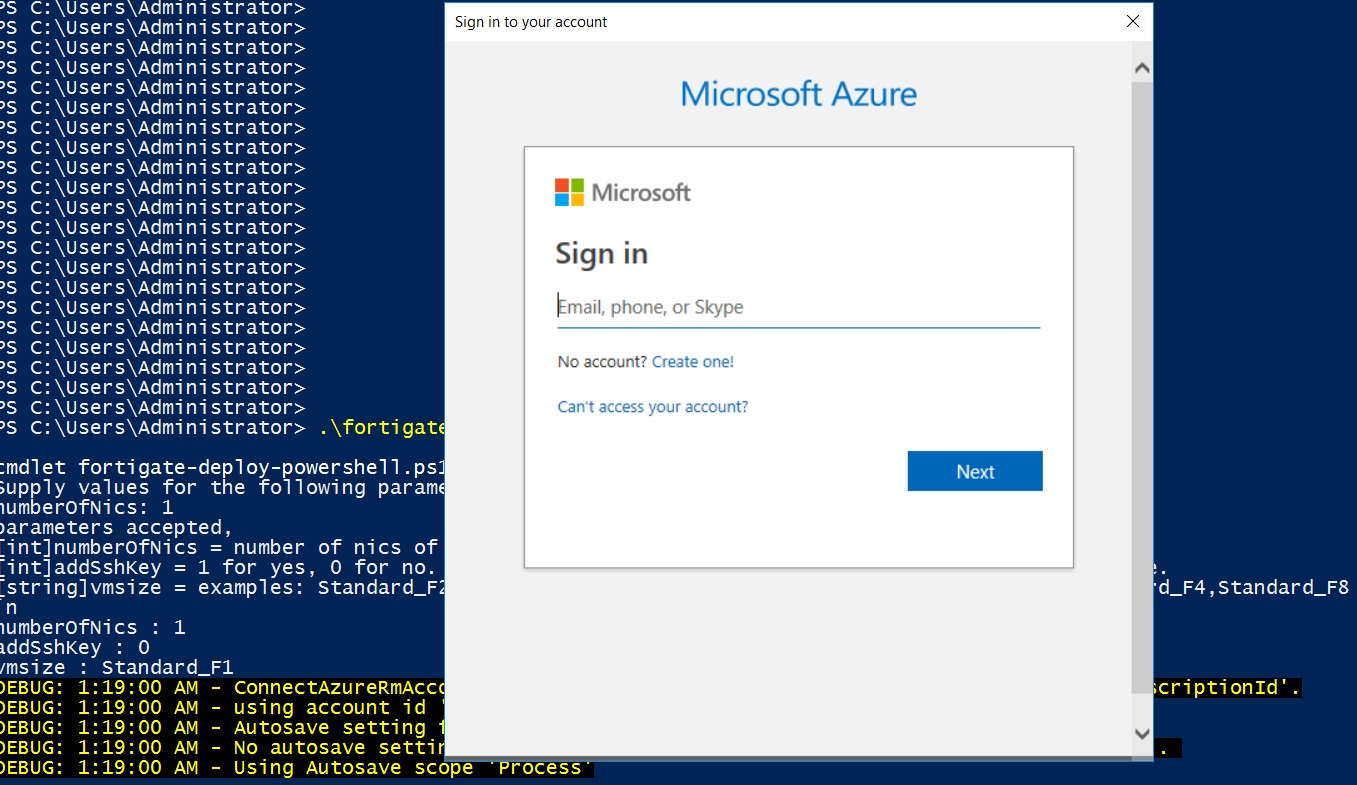Click the 'addSshKey : 0' output line
The image size is (1357, 785).
coord(75,648)
